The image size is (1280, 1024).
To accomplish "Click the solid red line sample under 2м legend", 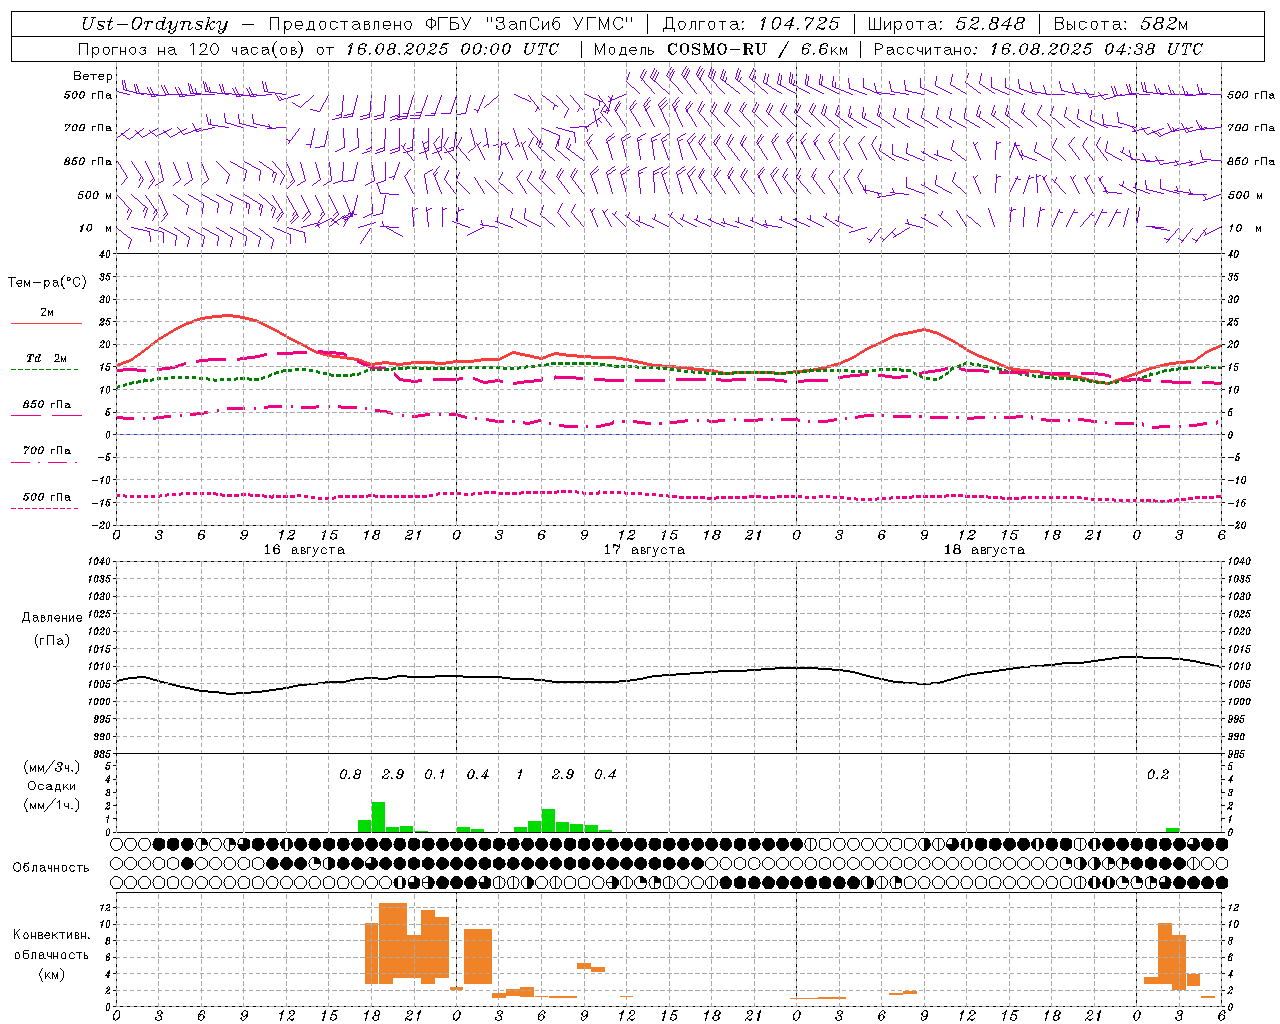I will [46, 324].
